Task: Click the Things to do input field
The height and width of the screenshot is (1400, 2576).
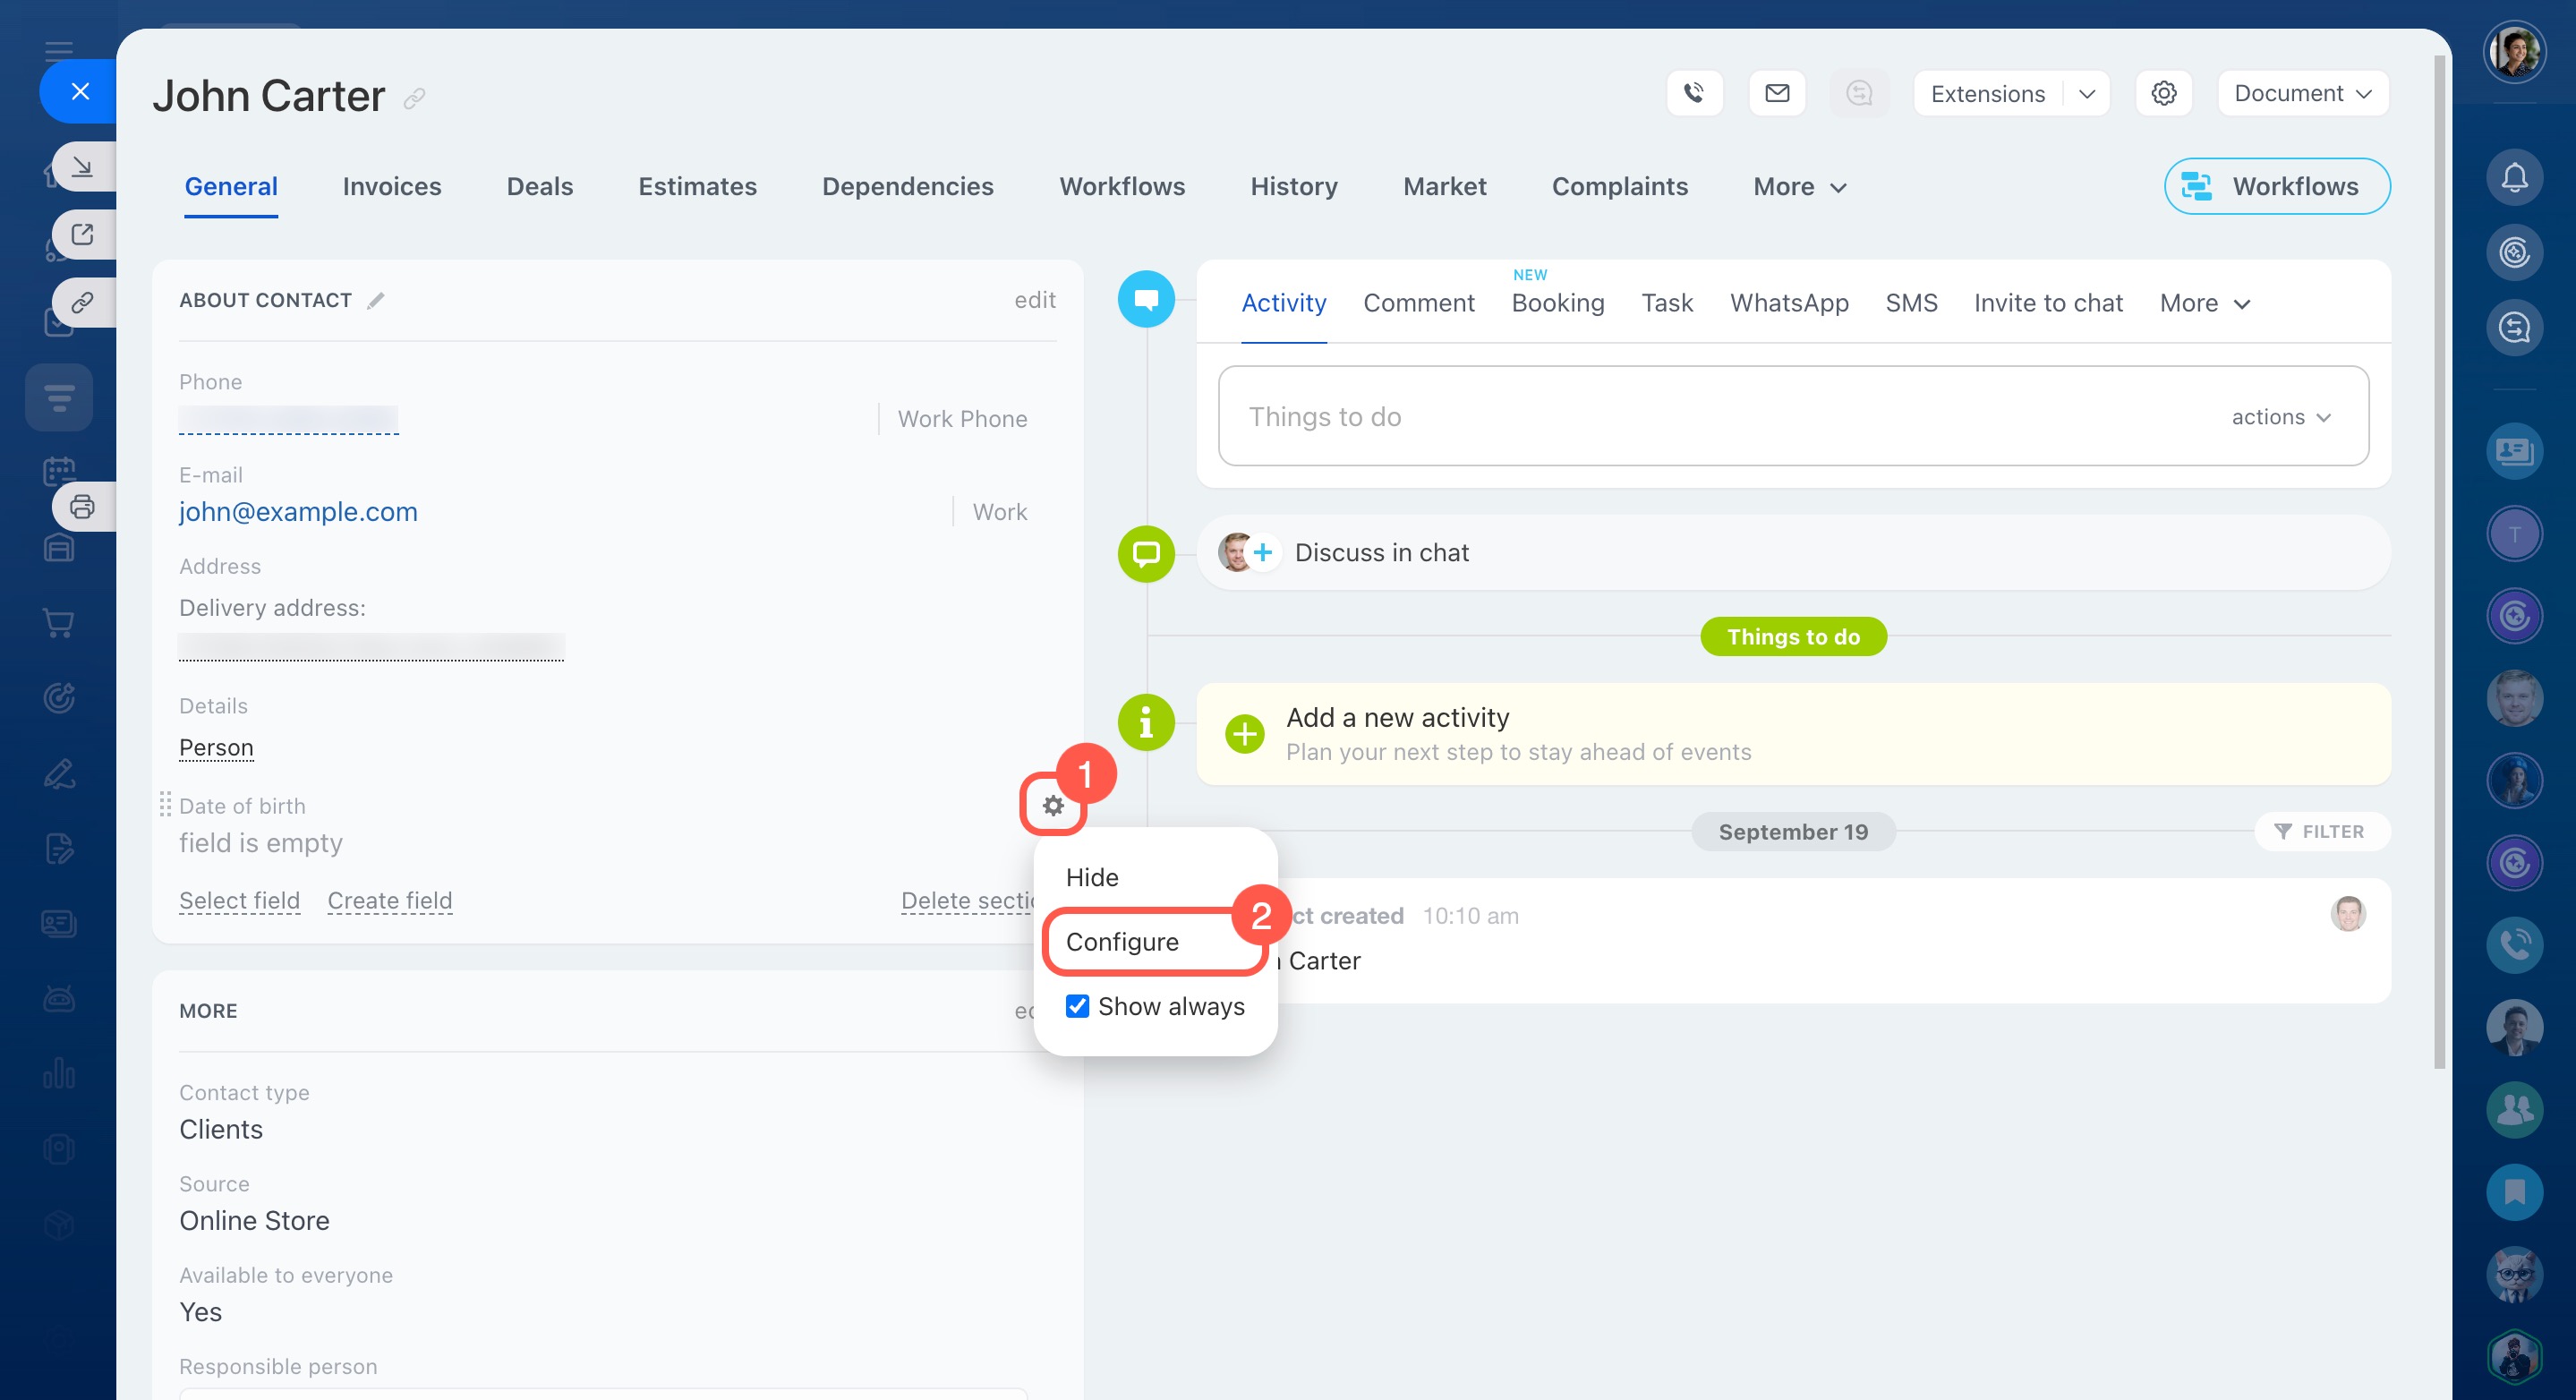Action: pyautogui.click(x=1700, y=417)
